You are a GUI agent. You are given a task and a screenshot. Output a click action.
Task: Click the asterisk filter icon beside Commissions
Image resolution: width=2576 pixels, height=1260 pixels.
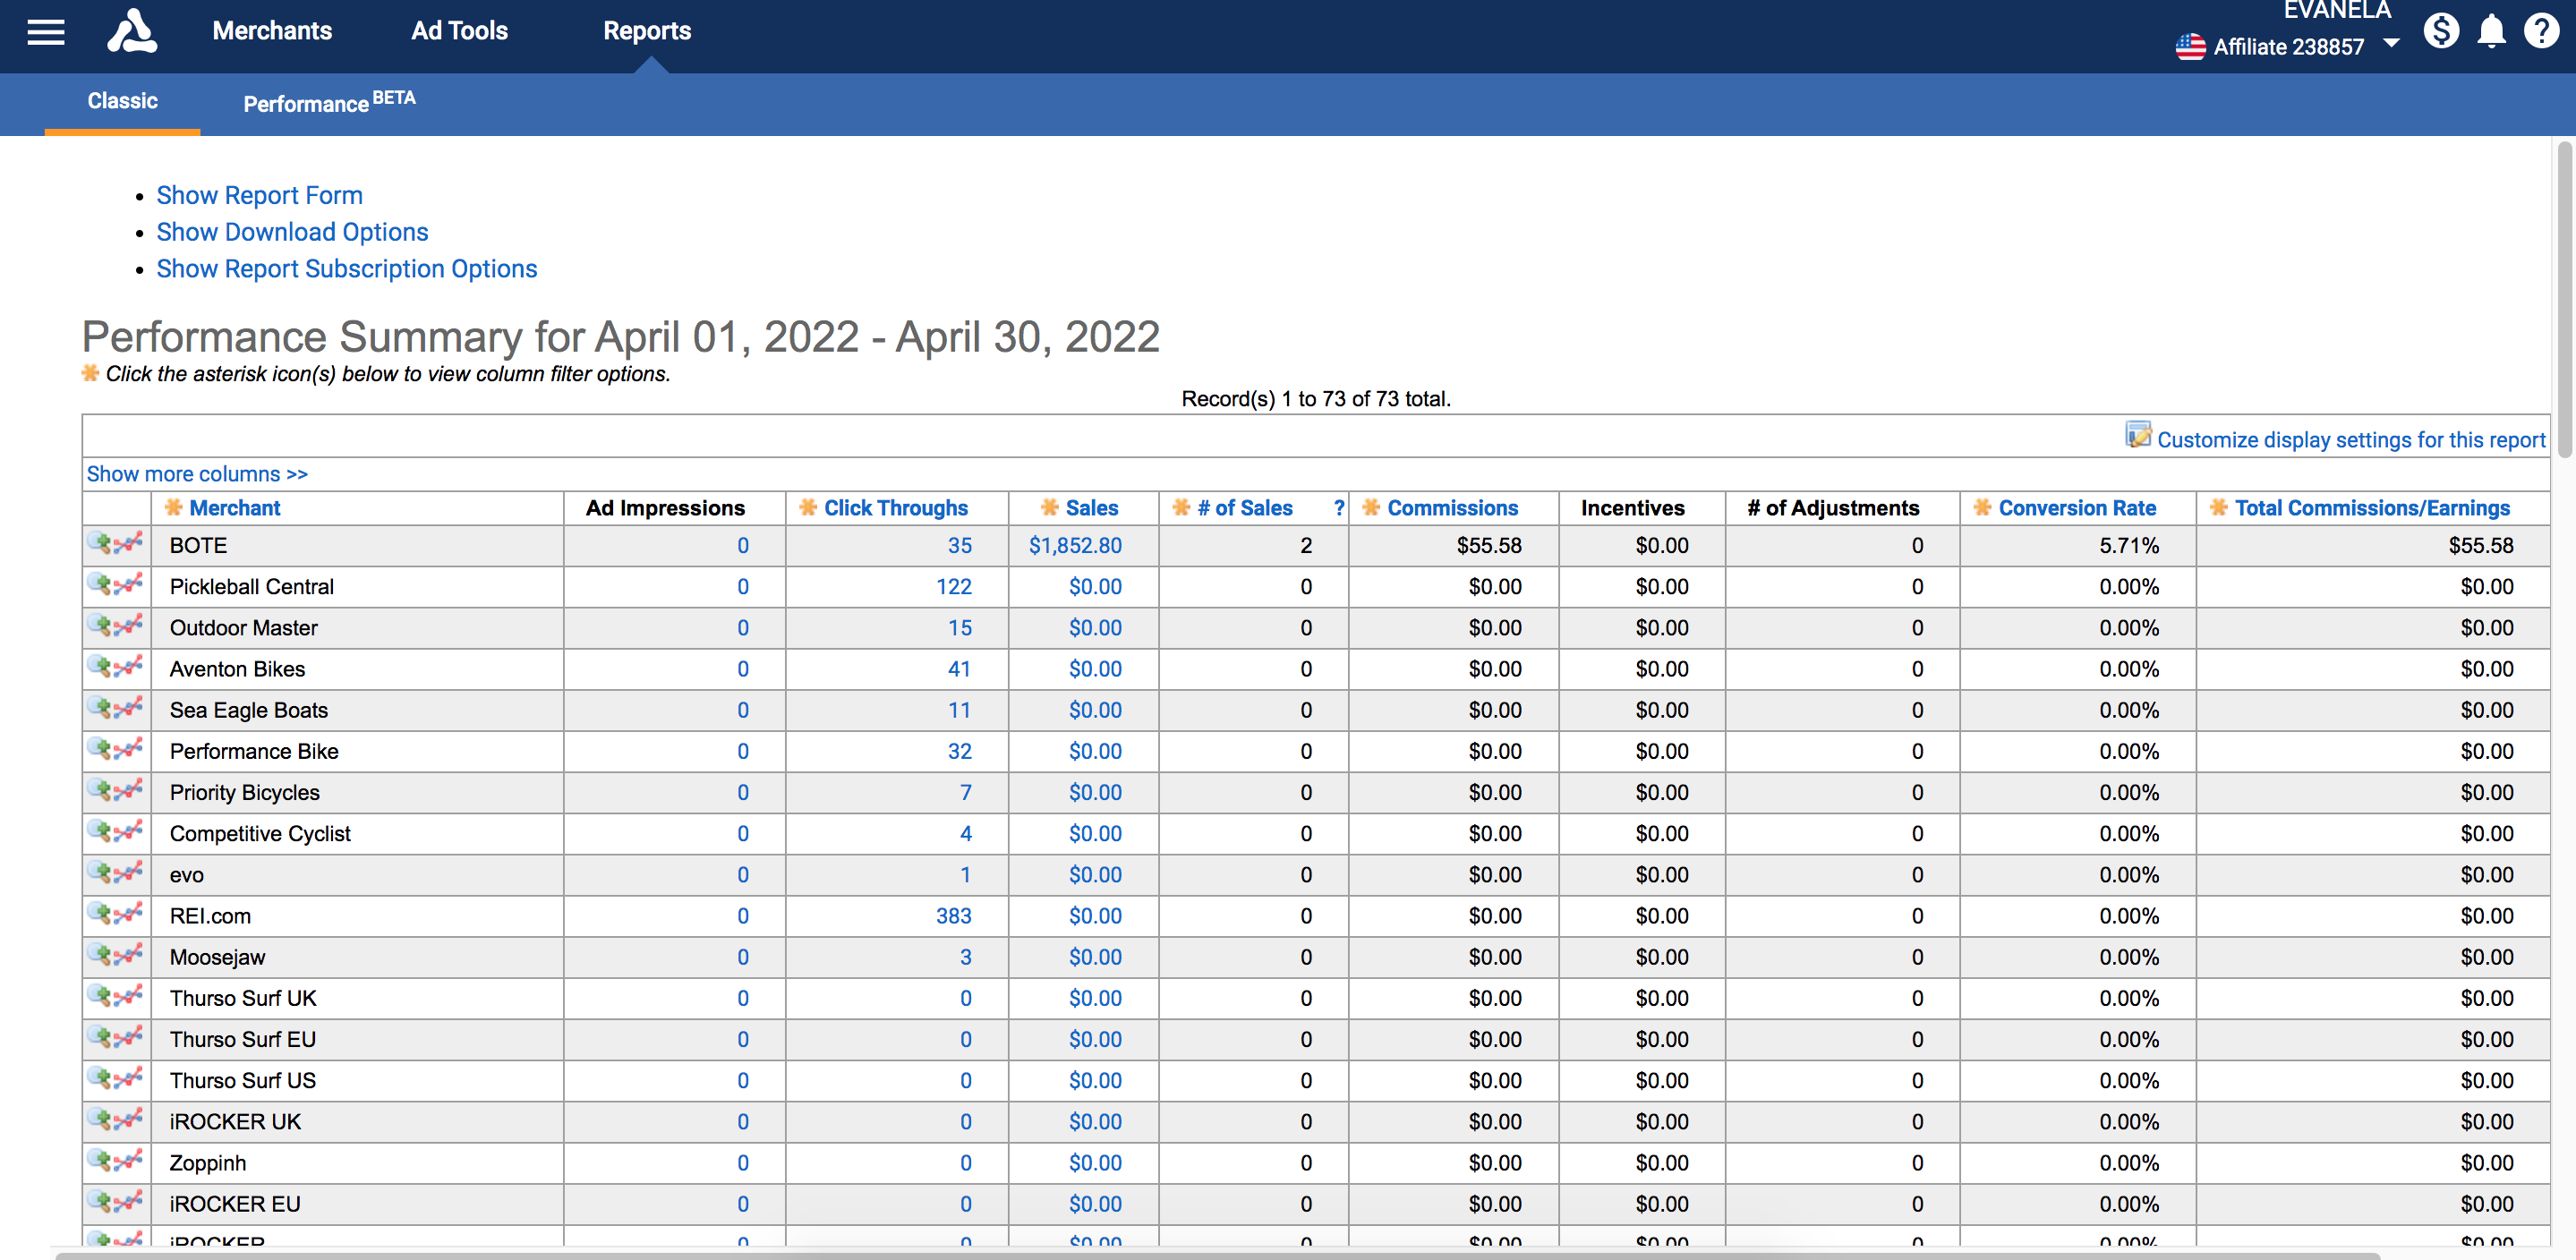click(x=1371, y=507)
